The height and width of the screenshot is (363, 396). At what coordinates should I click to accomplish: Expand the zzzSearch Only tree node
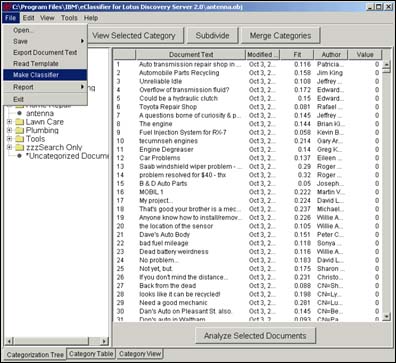point(10,147)
